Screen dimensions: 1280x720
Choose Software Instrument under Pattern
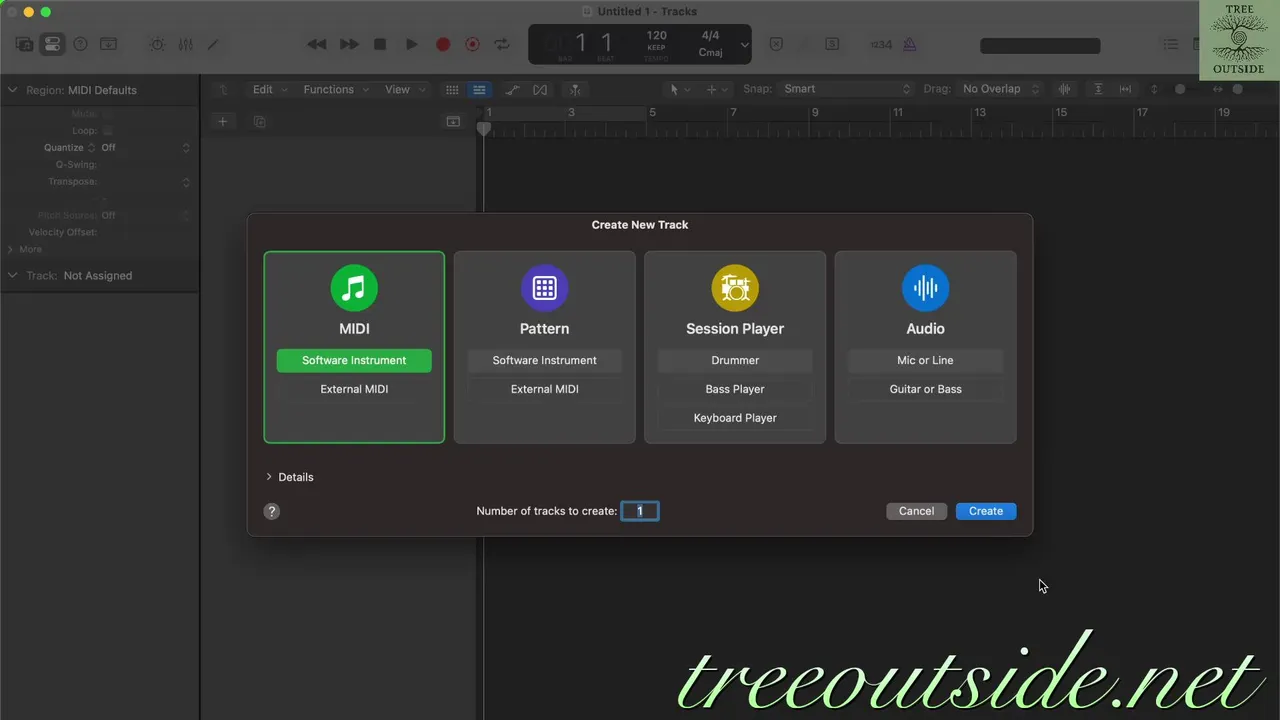click(544, 360)
